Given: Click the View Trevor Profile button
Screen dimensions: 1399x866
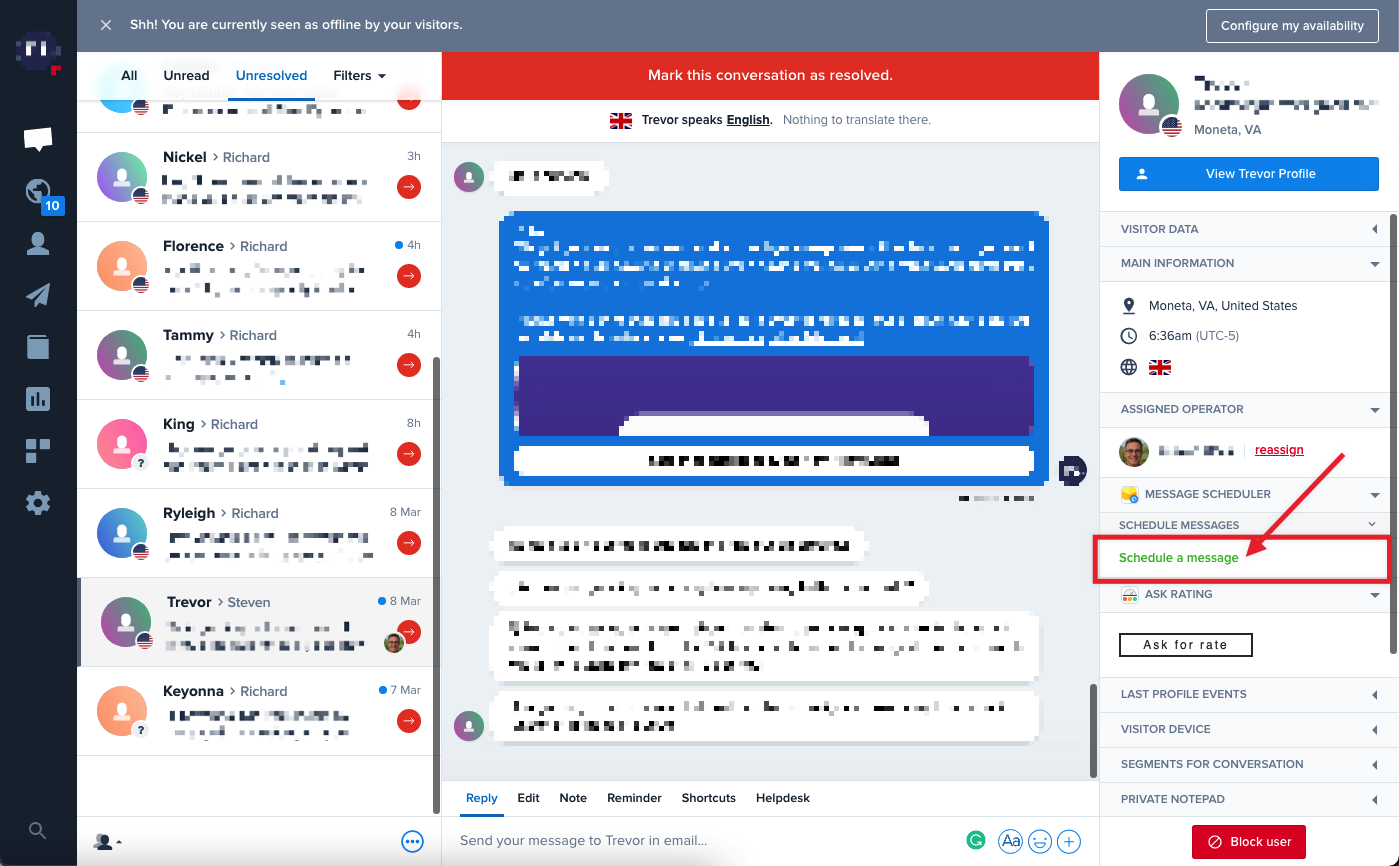Looking at the screenshot, I should (1248, 174).
